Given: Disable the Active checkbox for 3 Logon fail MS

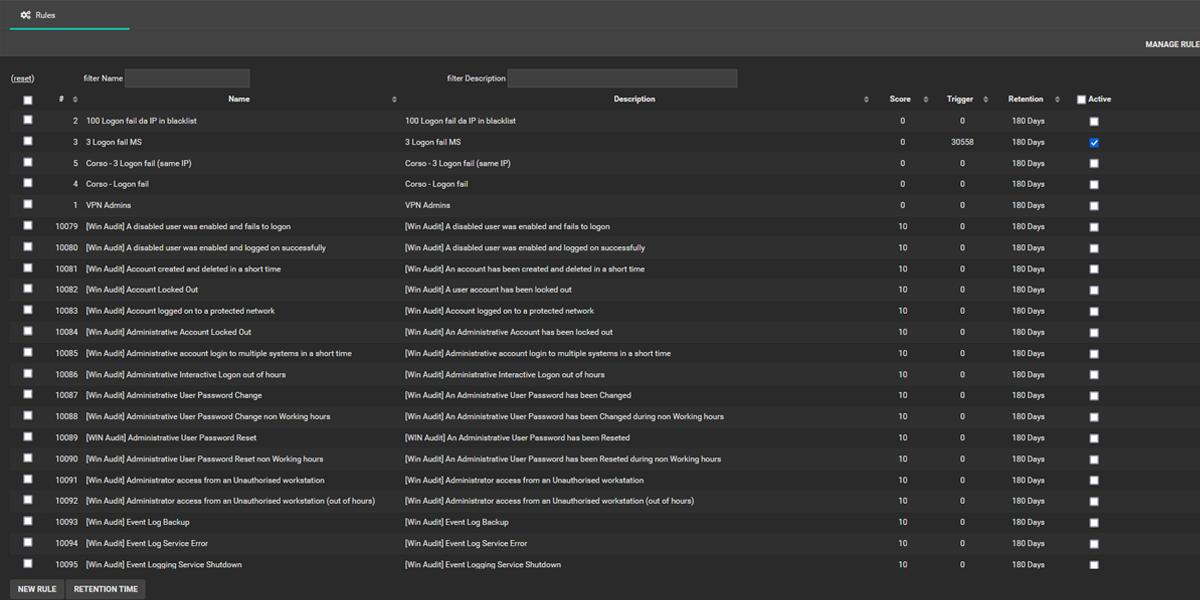Looking at the screenshot, I should click(1094, 143).
